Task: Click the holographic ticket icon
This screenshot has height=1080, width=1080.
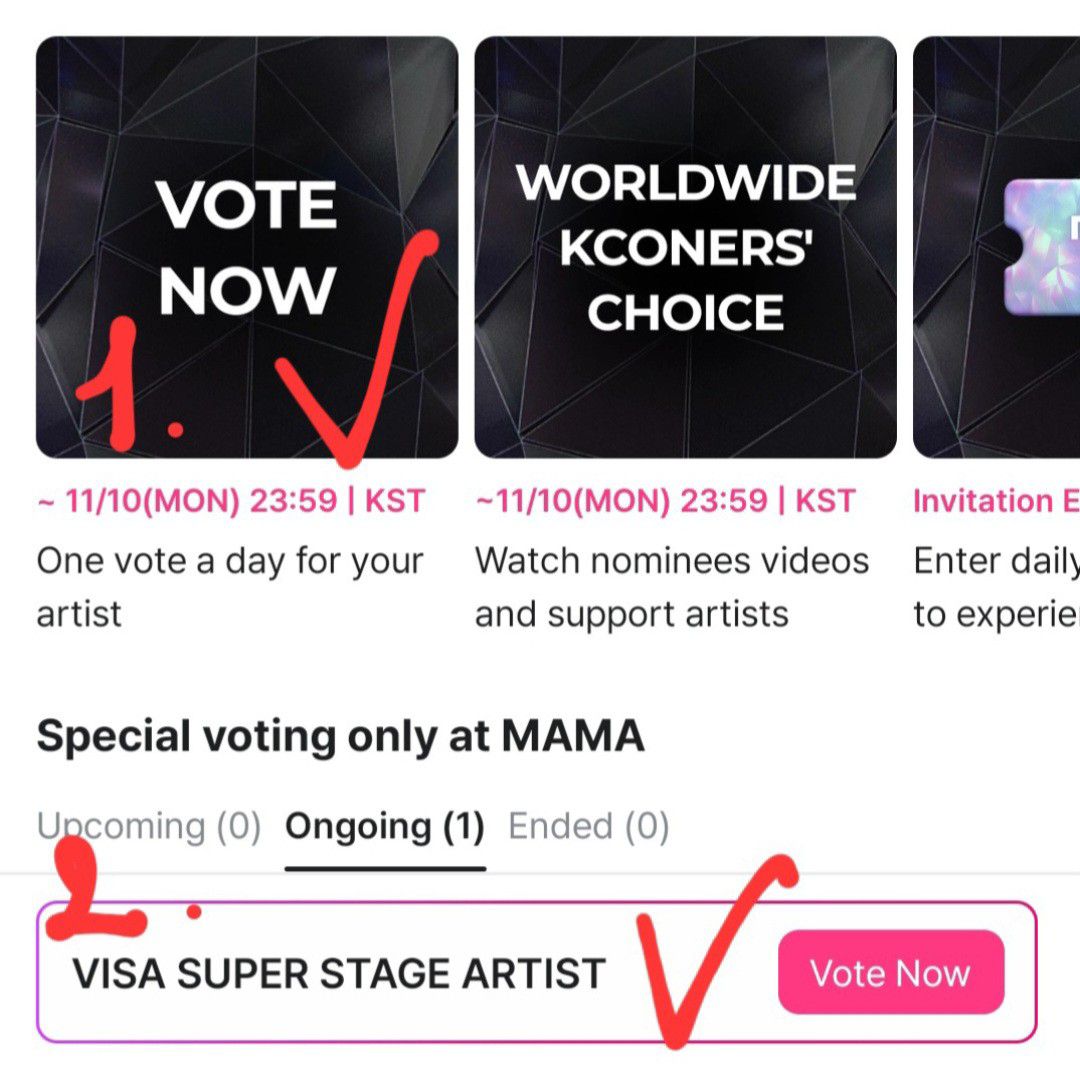Action: point(1042,243)
